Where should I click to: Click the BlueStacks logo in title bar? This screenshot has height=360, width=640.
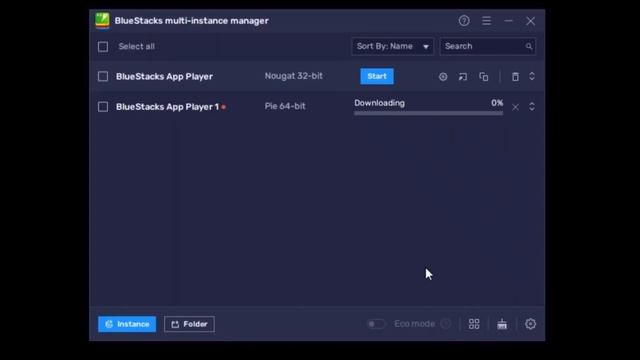click(x=102, y=21)
